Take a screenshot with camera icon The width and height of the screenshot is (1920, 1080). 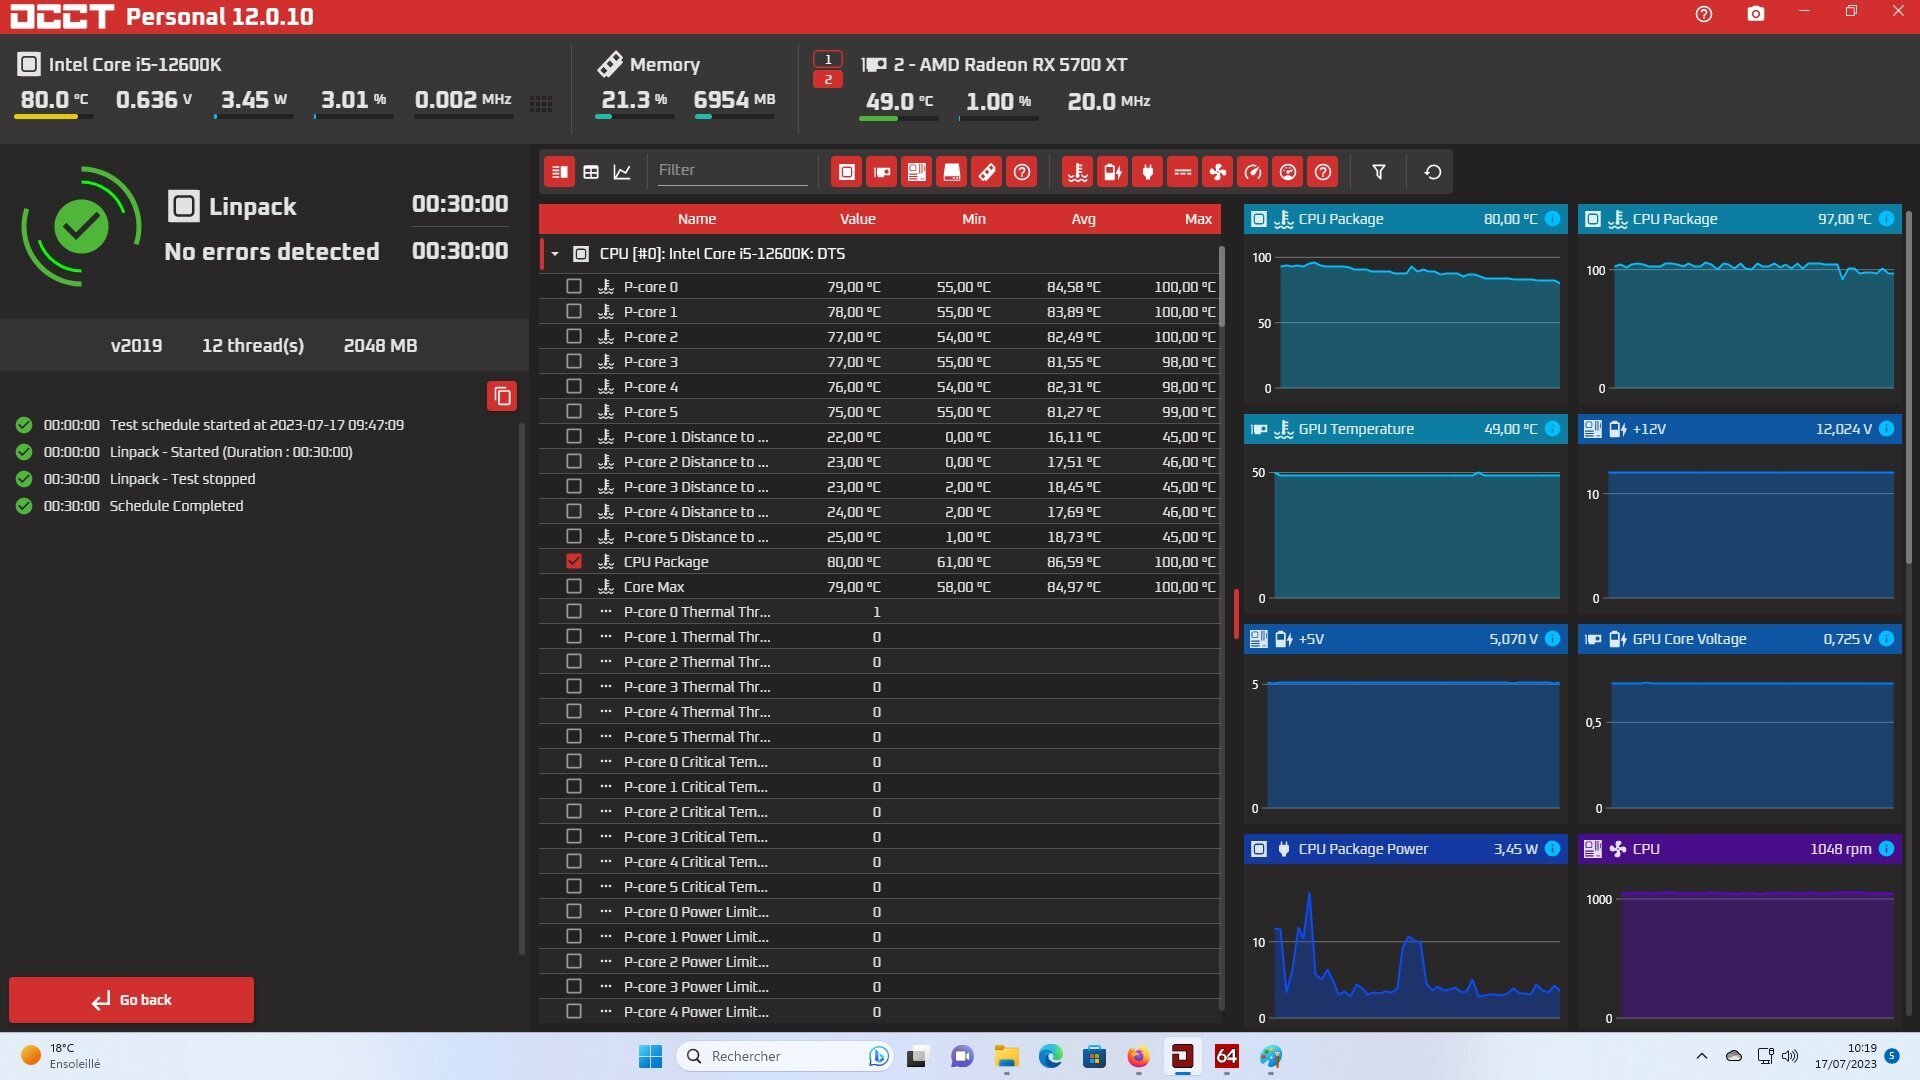[1755, 14]
